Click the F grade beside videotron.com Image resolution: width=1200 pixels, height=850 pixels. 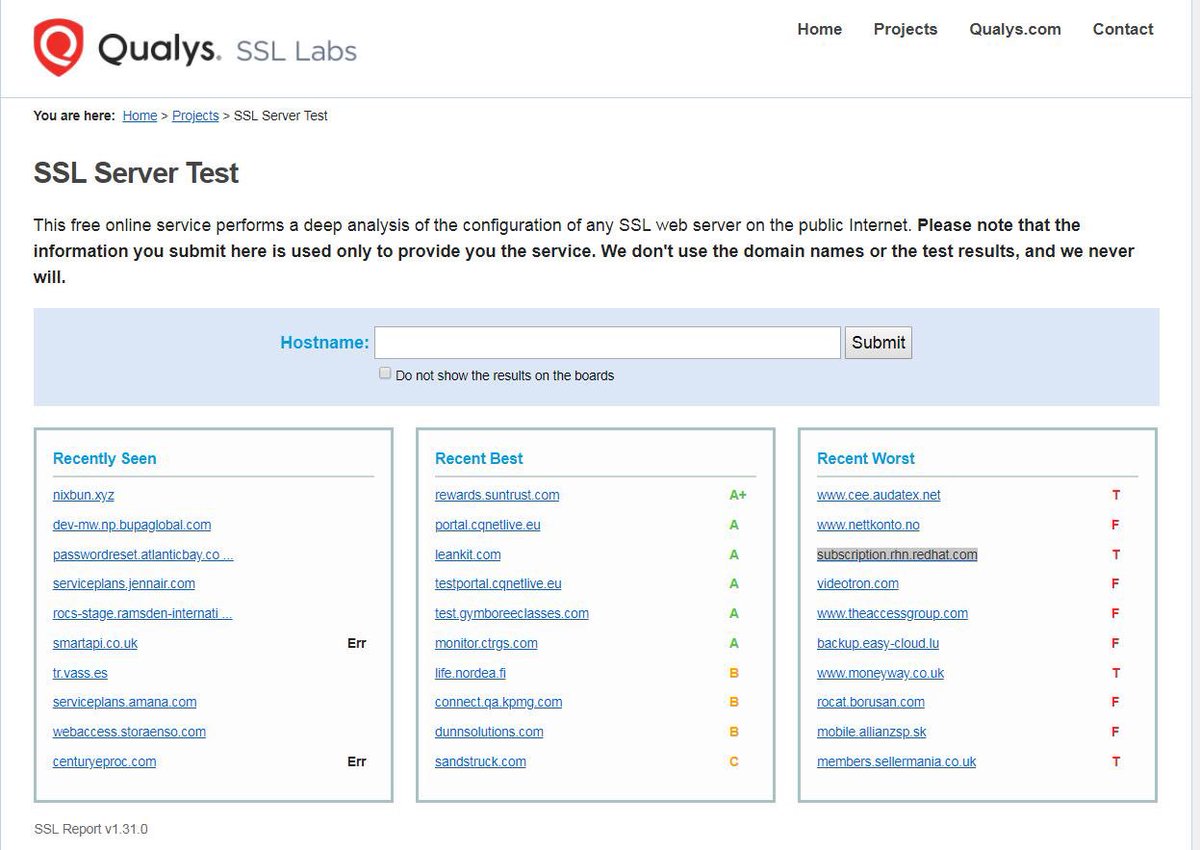click(x=1116, y=584)
